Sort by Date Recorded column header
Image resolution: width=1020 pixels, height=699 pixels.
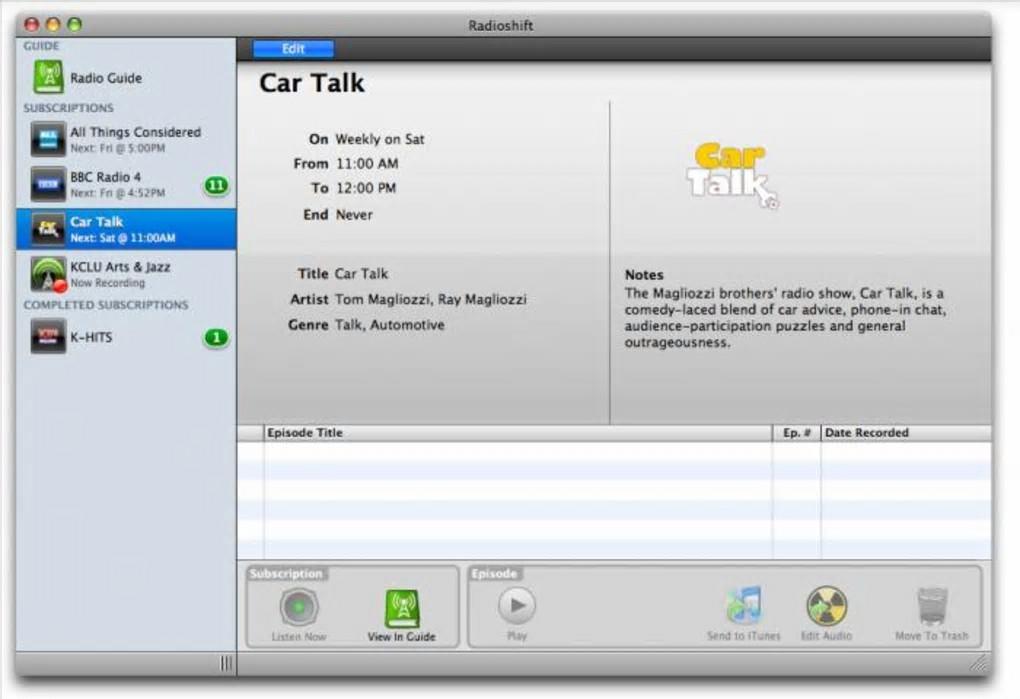click(906, 433)
